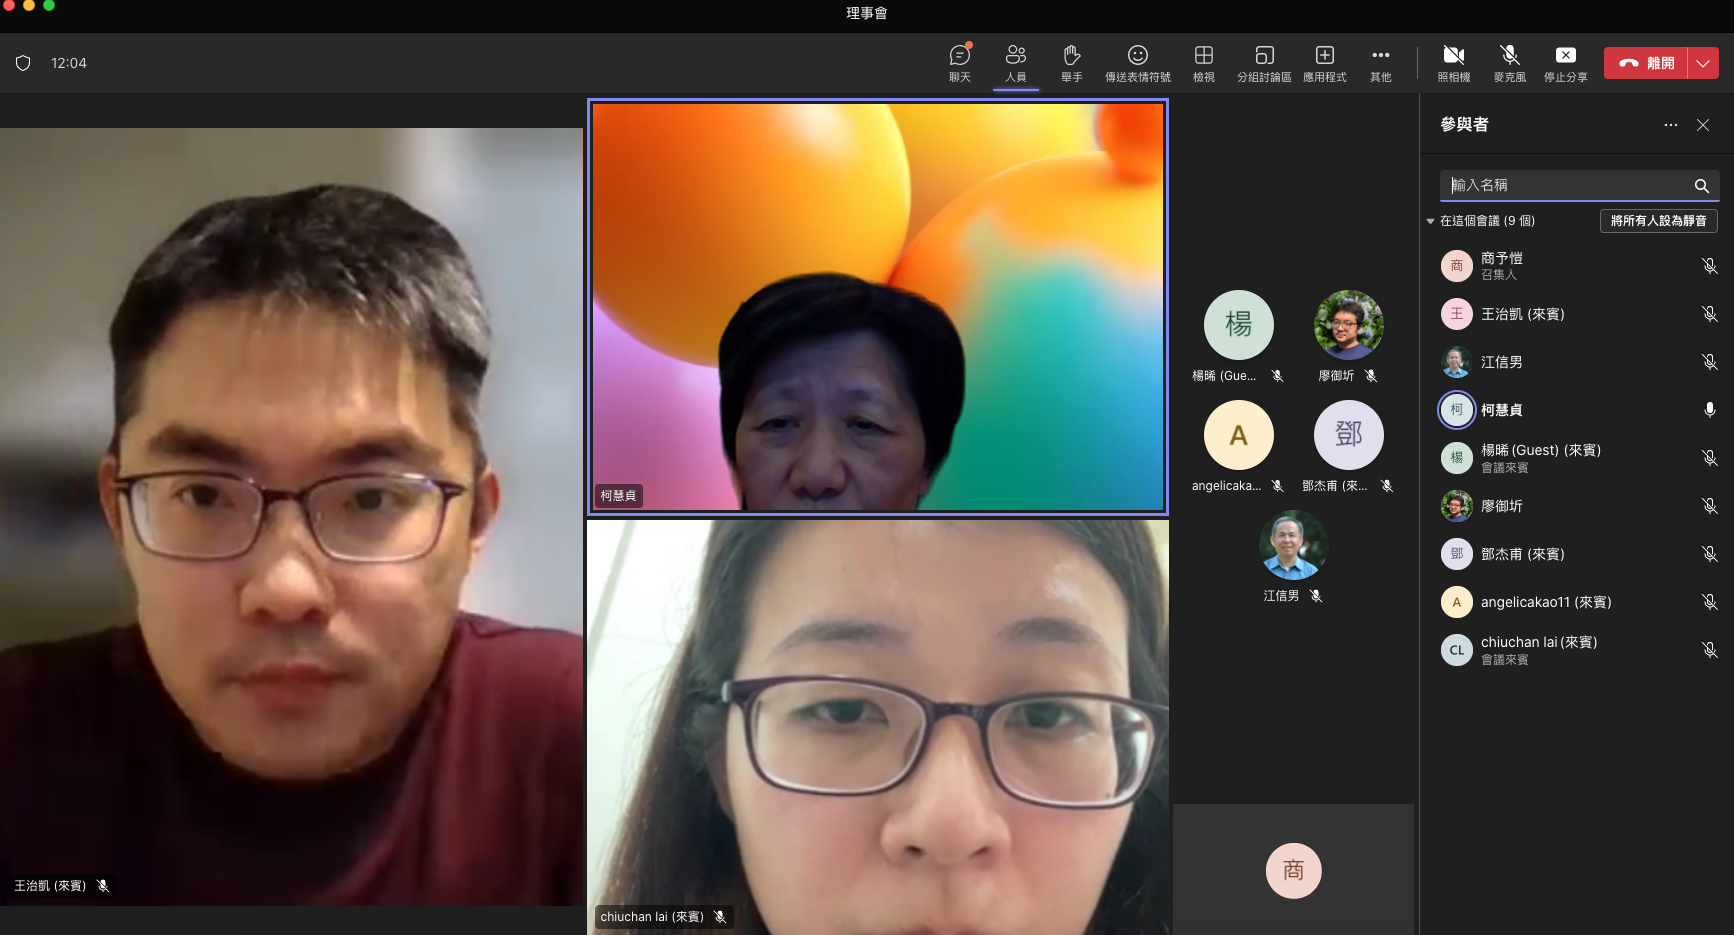Open the view (檢視) options
The width and height of the screenshot is (1734, 935).
1204,63
